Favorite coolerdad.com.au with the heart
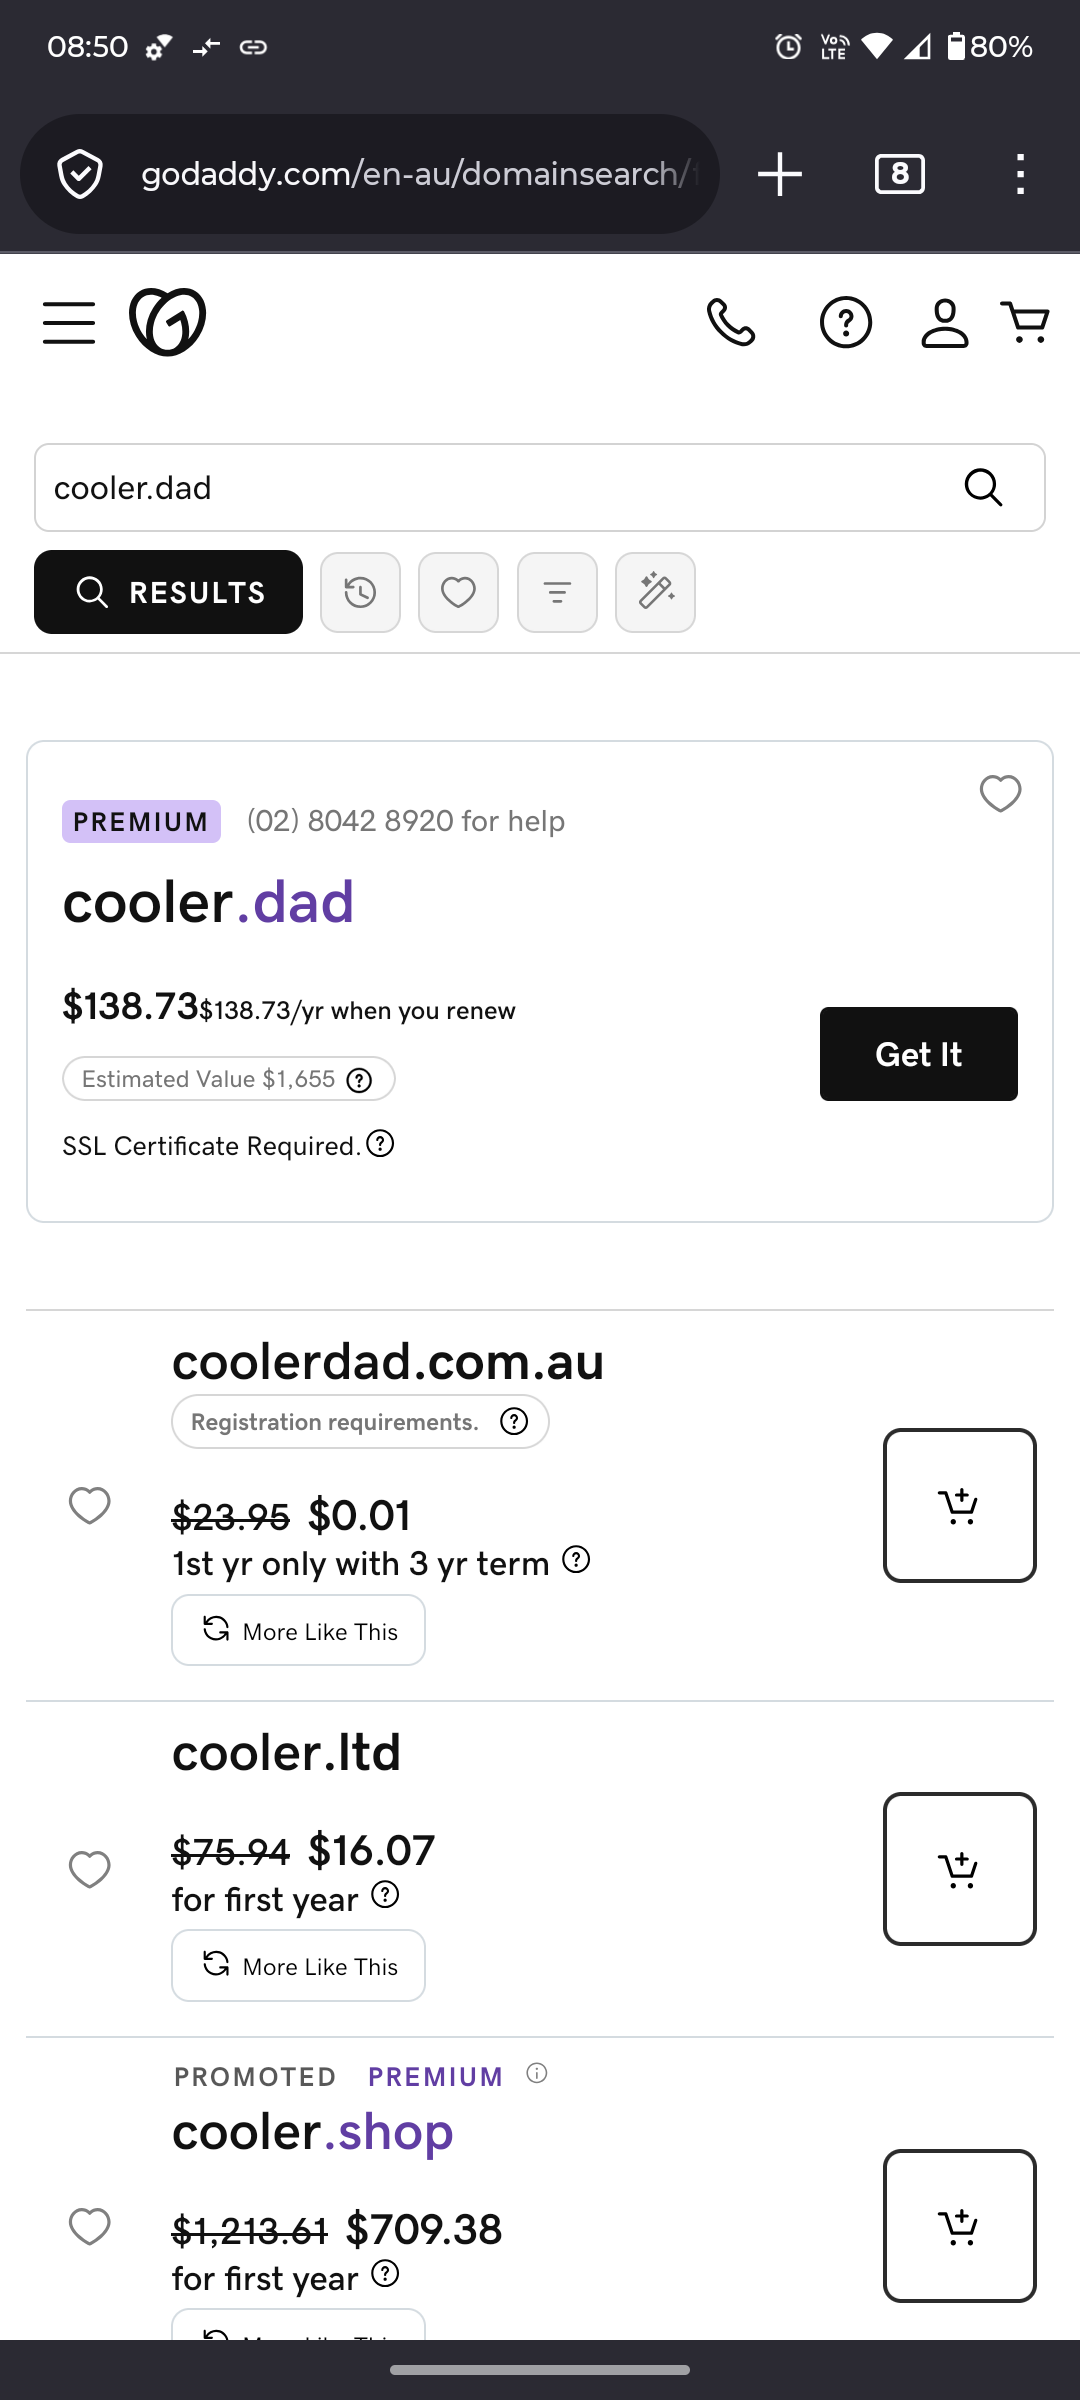The height and width of the screenshot is (2400, 1080). pyautogui.click(x=89, y=1505)
